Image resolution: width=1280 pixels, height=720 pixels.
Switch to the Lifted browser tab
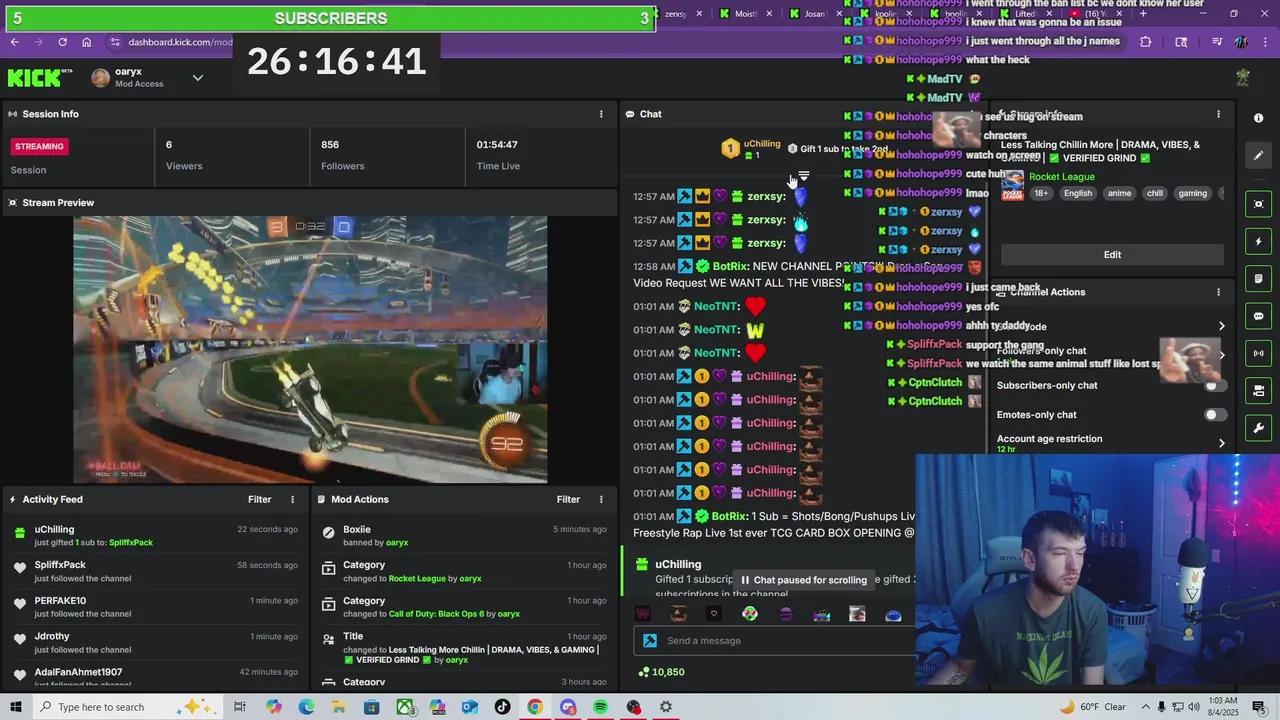(x=1026, y=14)
